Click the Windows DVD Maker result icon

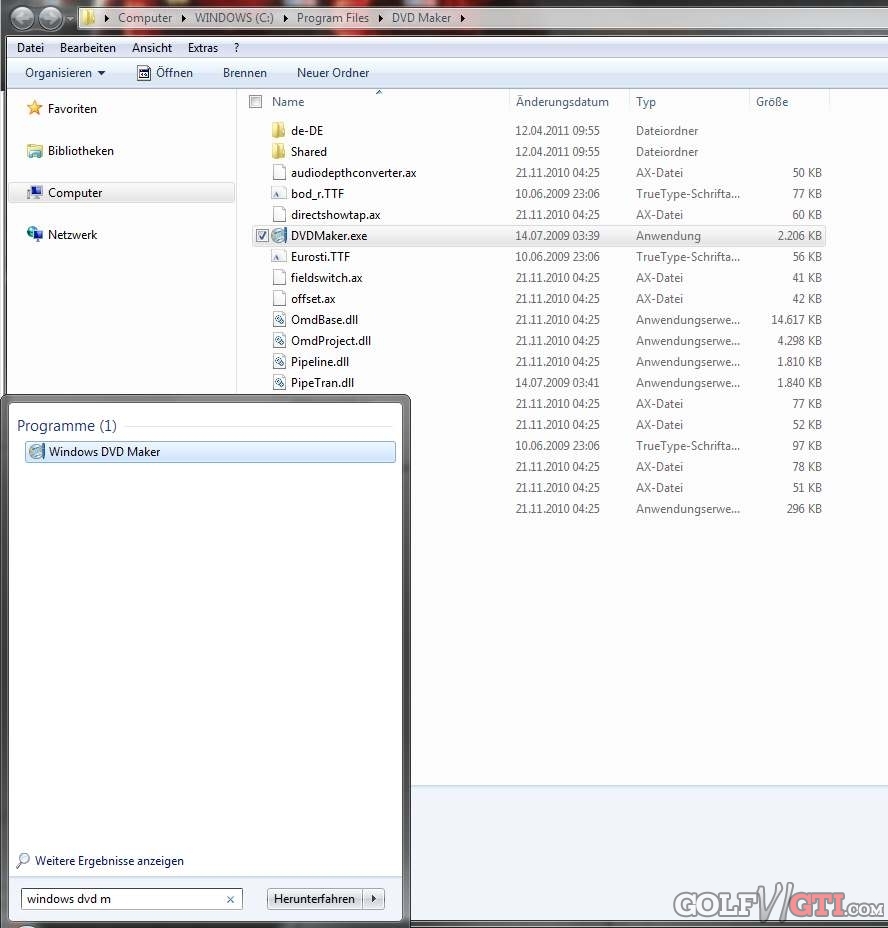[37, 452]
